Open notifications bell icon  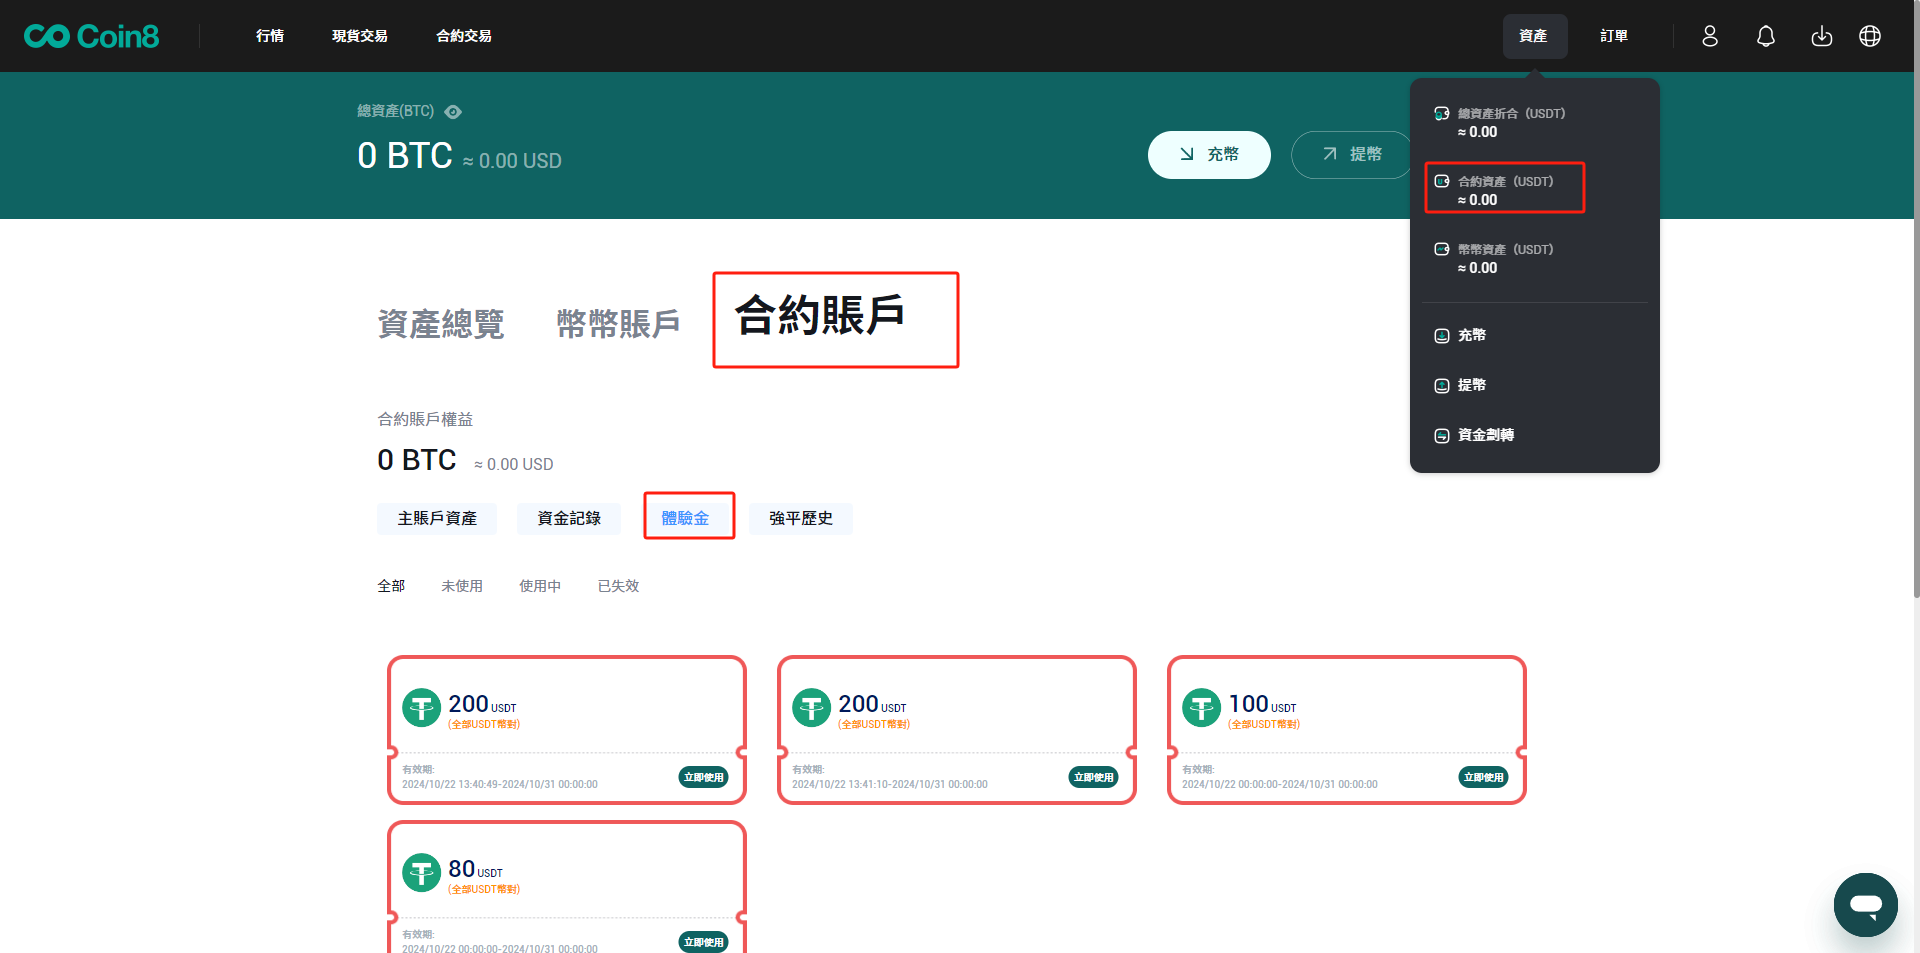click(x=1766, y=36)
